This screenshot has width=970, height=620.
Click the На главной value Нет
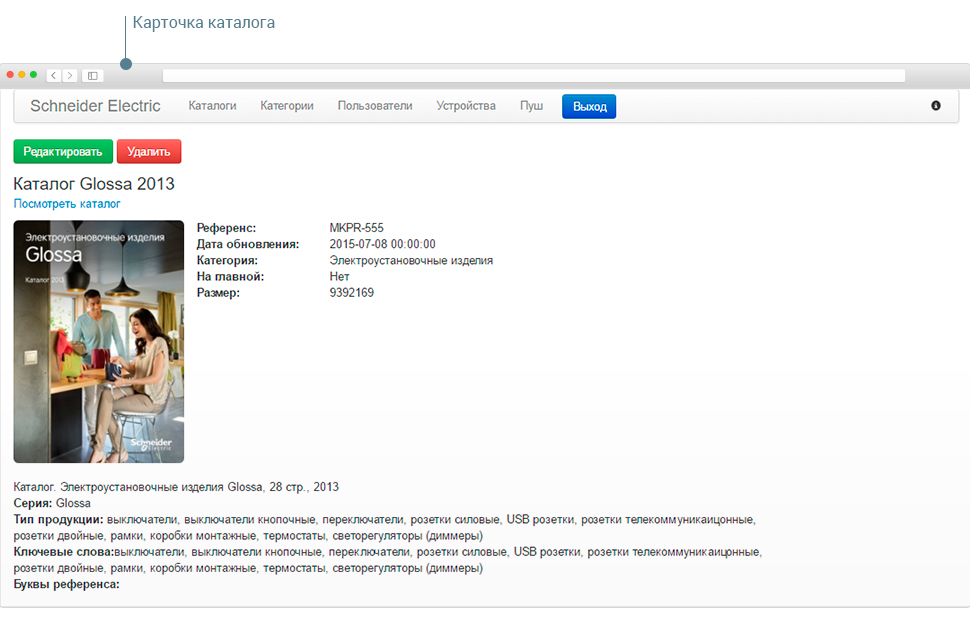tap(339, 277)
